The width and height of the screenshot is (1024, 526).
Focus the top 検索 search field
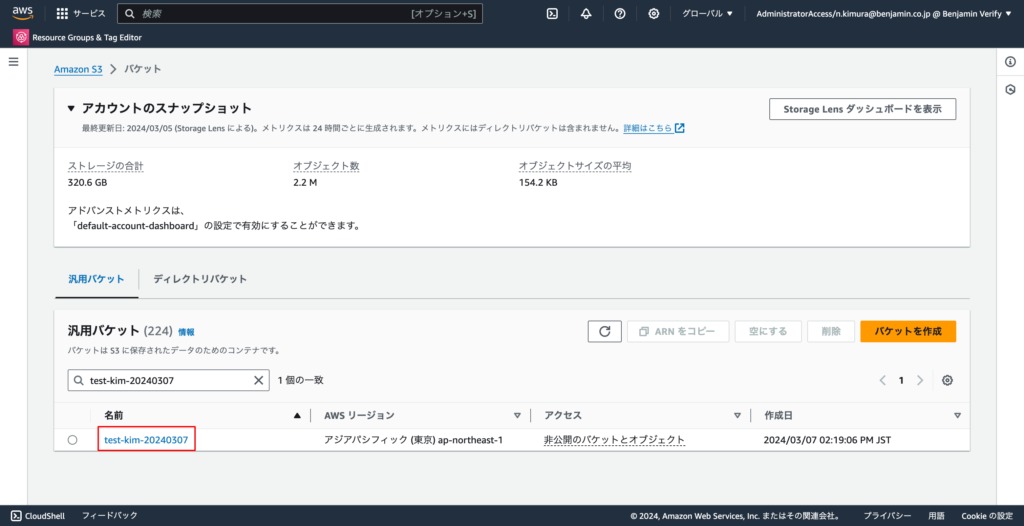click(300, 13)
